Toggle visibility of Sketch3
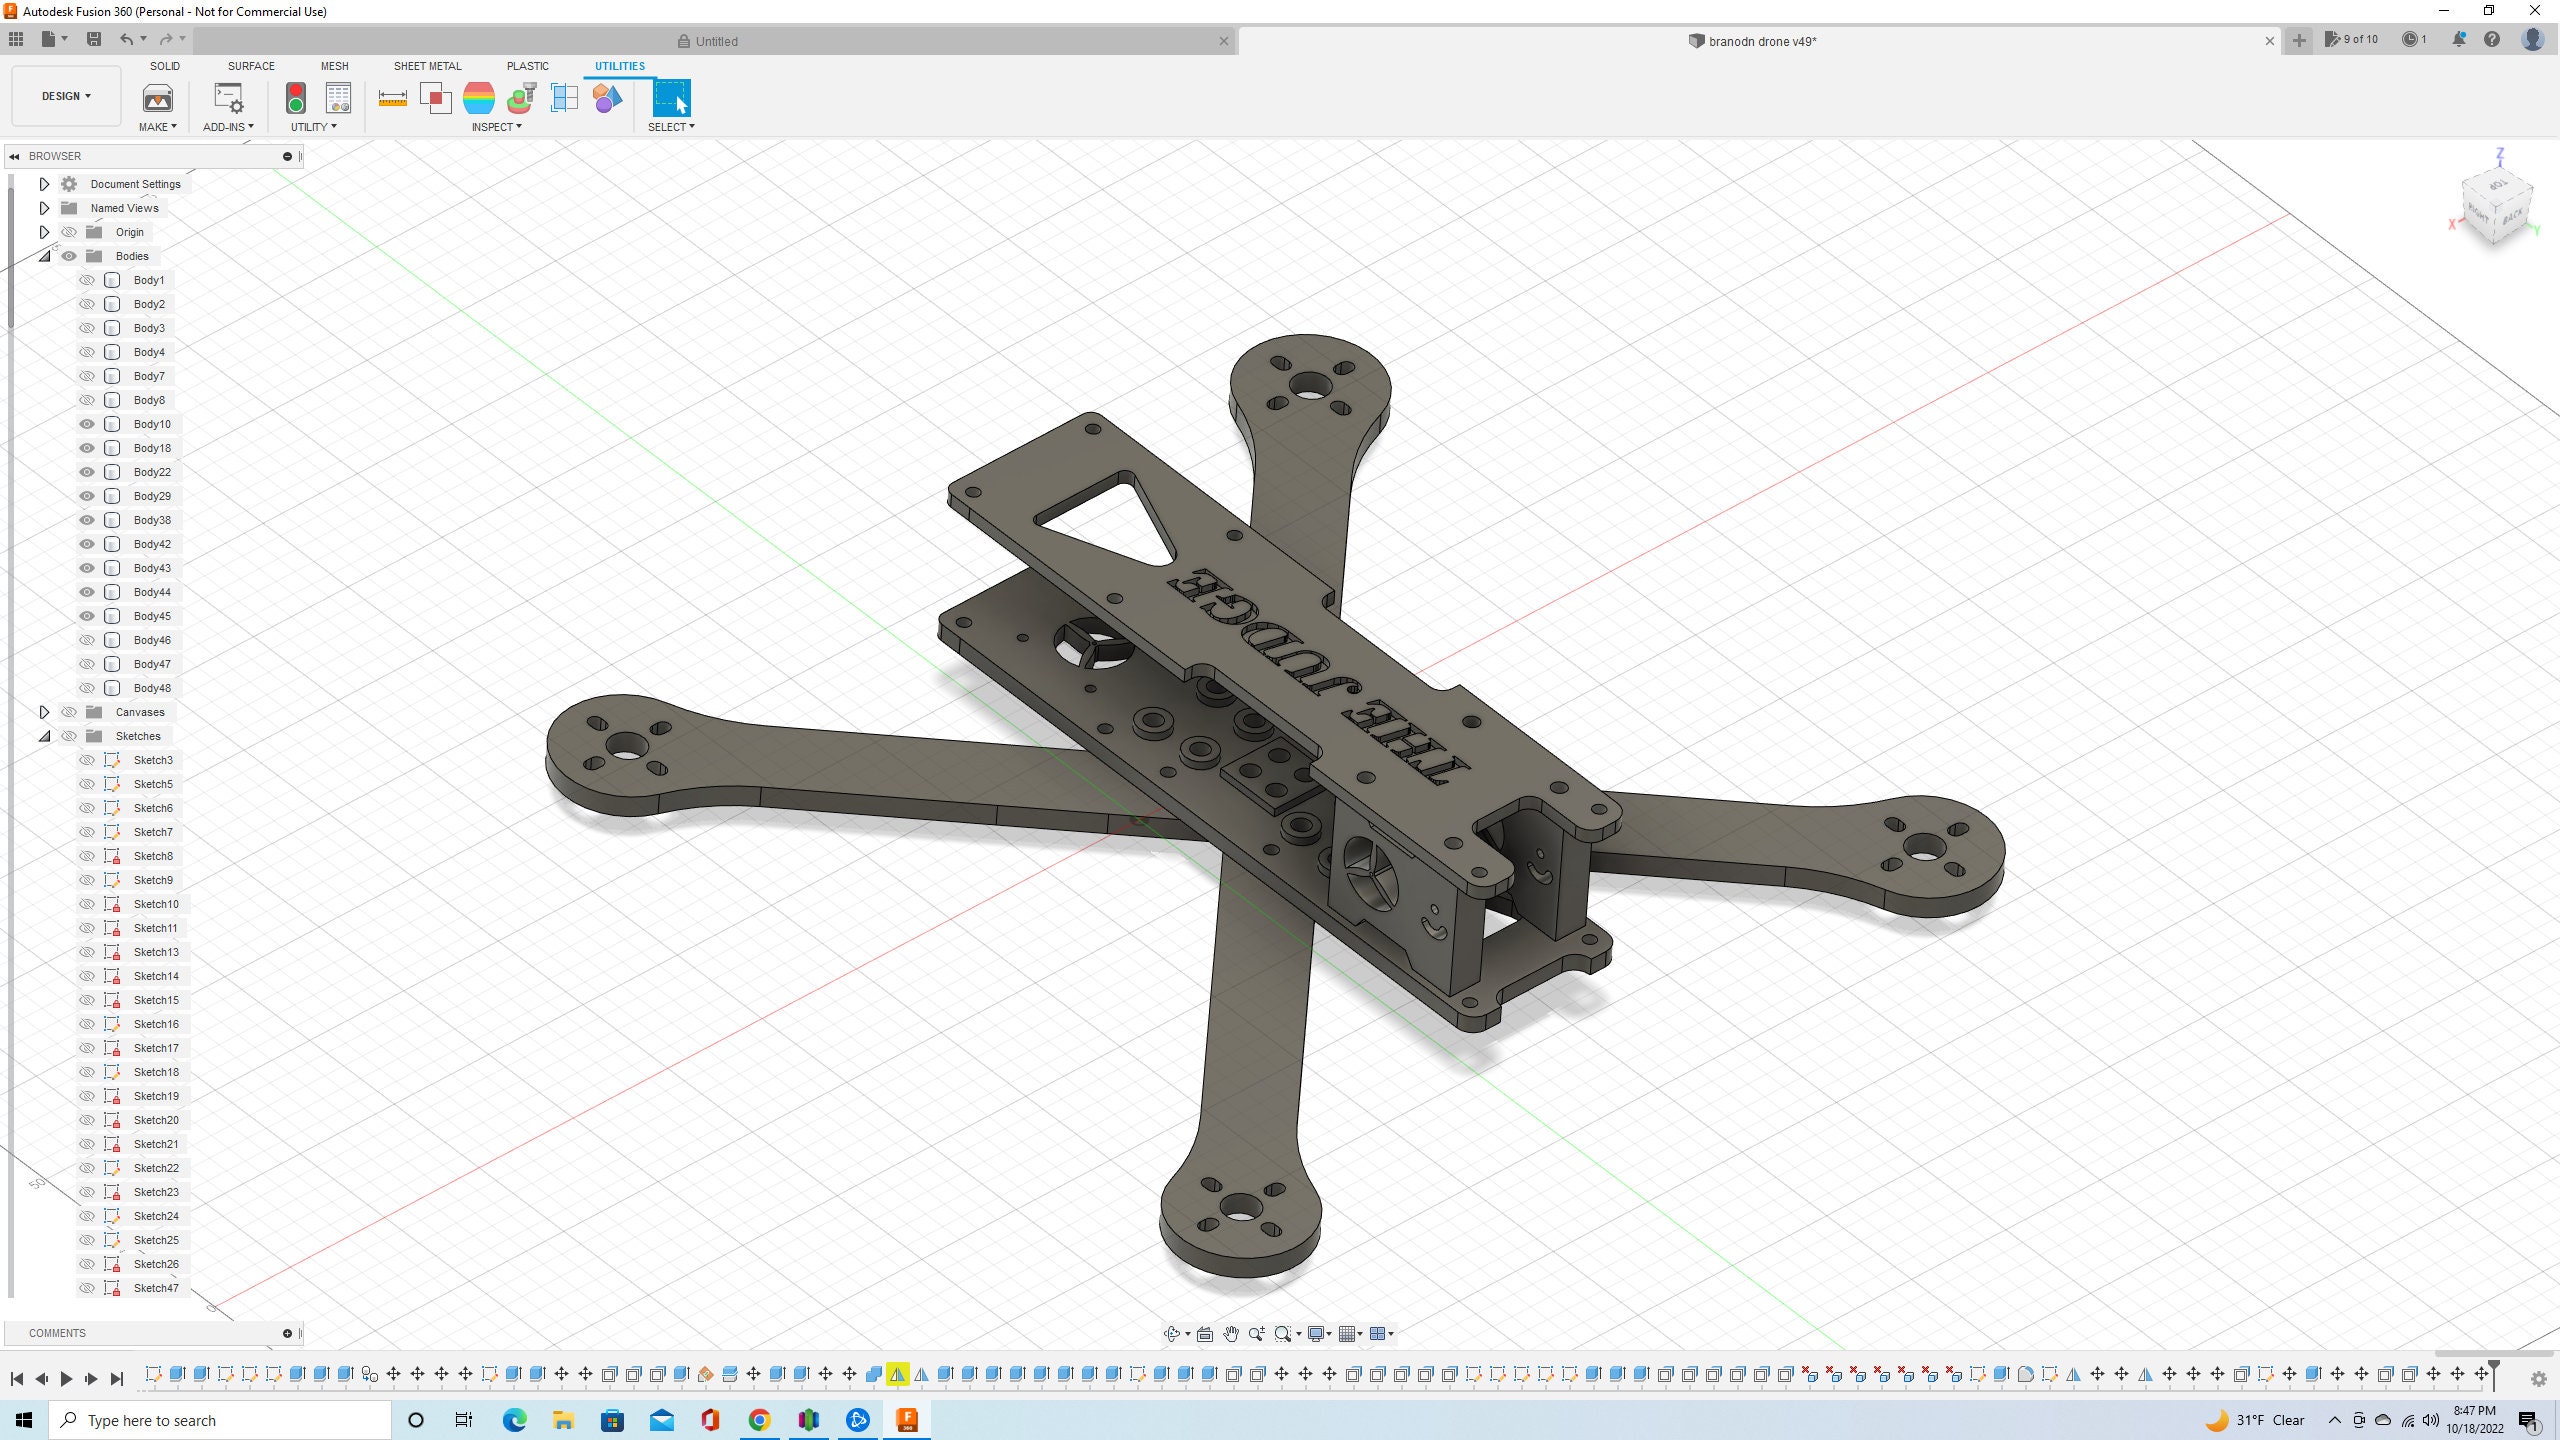This screenshot has width=2560, height=1440. coord(87,760)
